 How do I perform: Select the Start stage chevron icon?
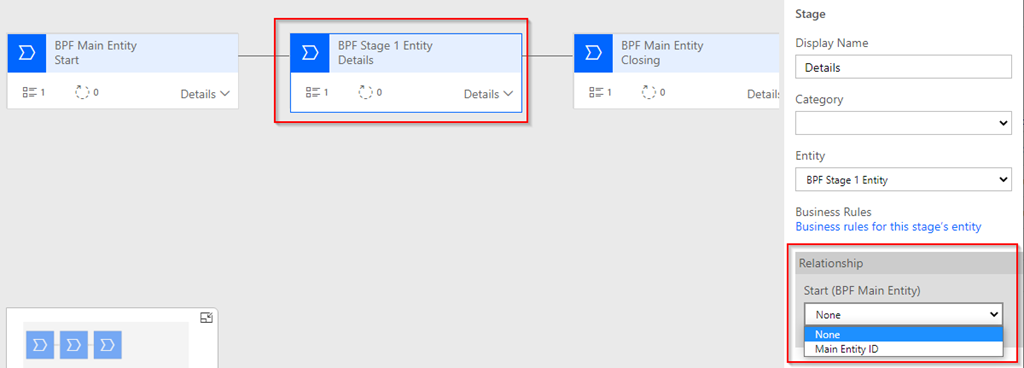pyautogui.click(x=27, y=53)
